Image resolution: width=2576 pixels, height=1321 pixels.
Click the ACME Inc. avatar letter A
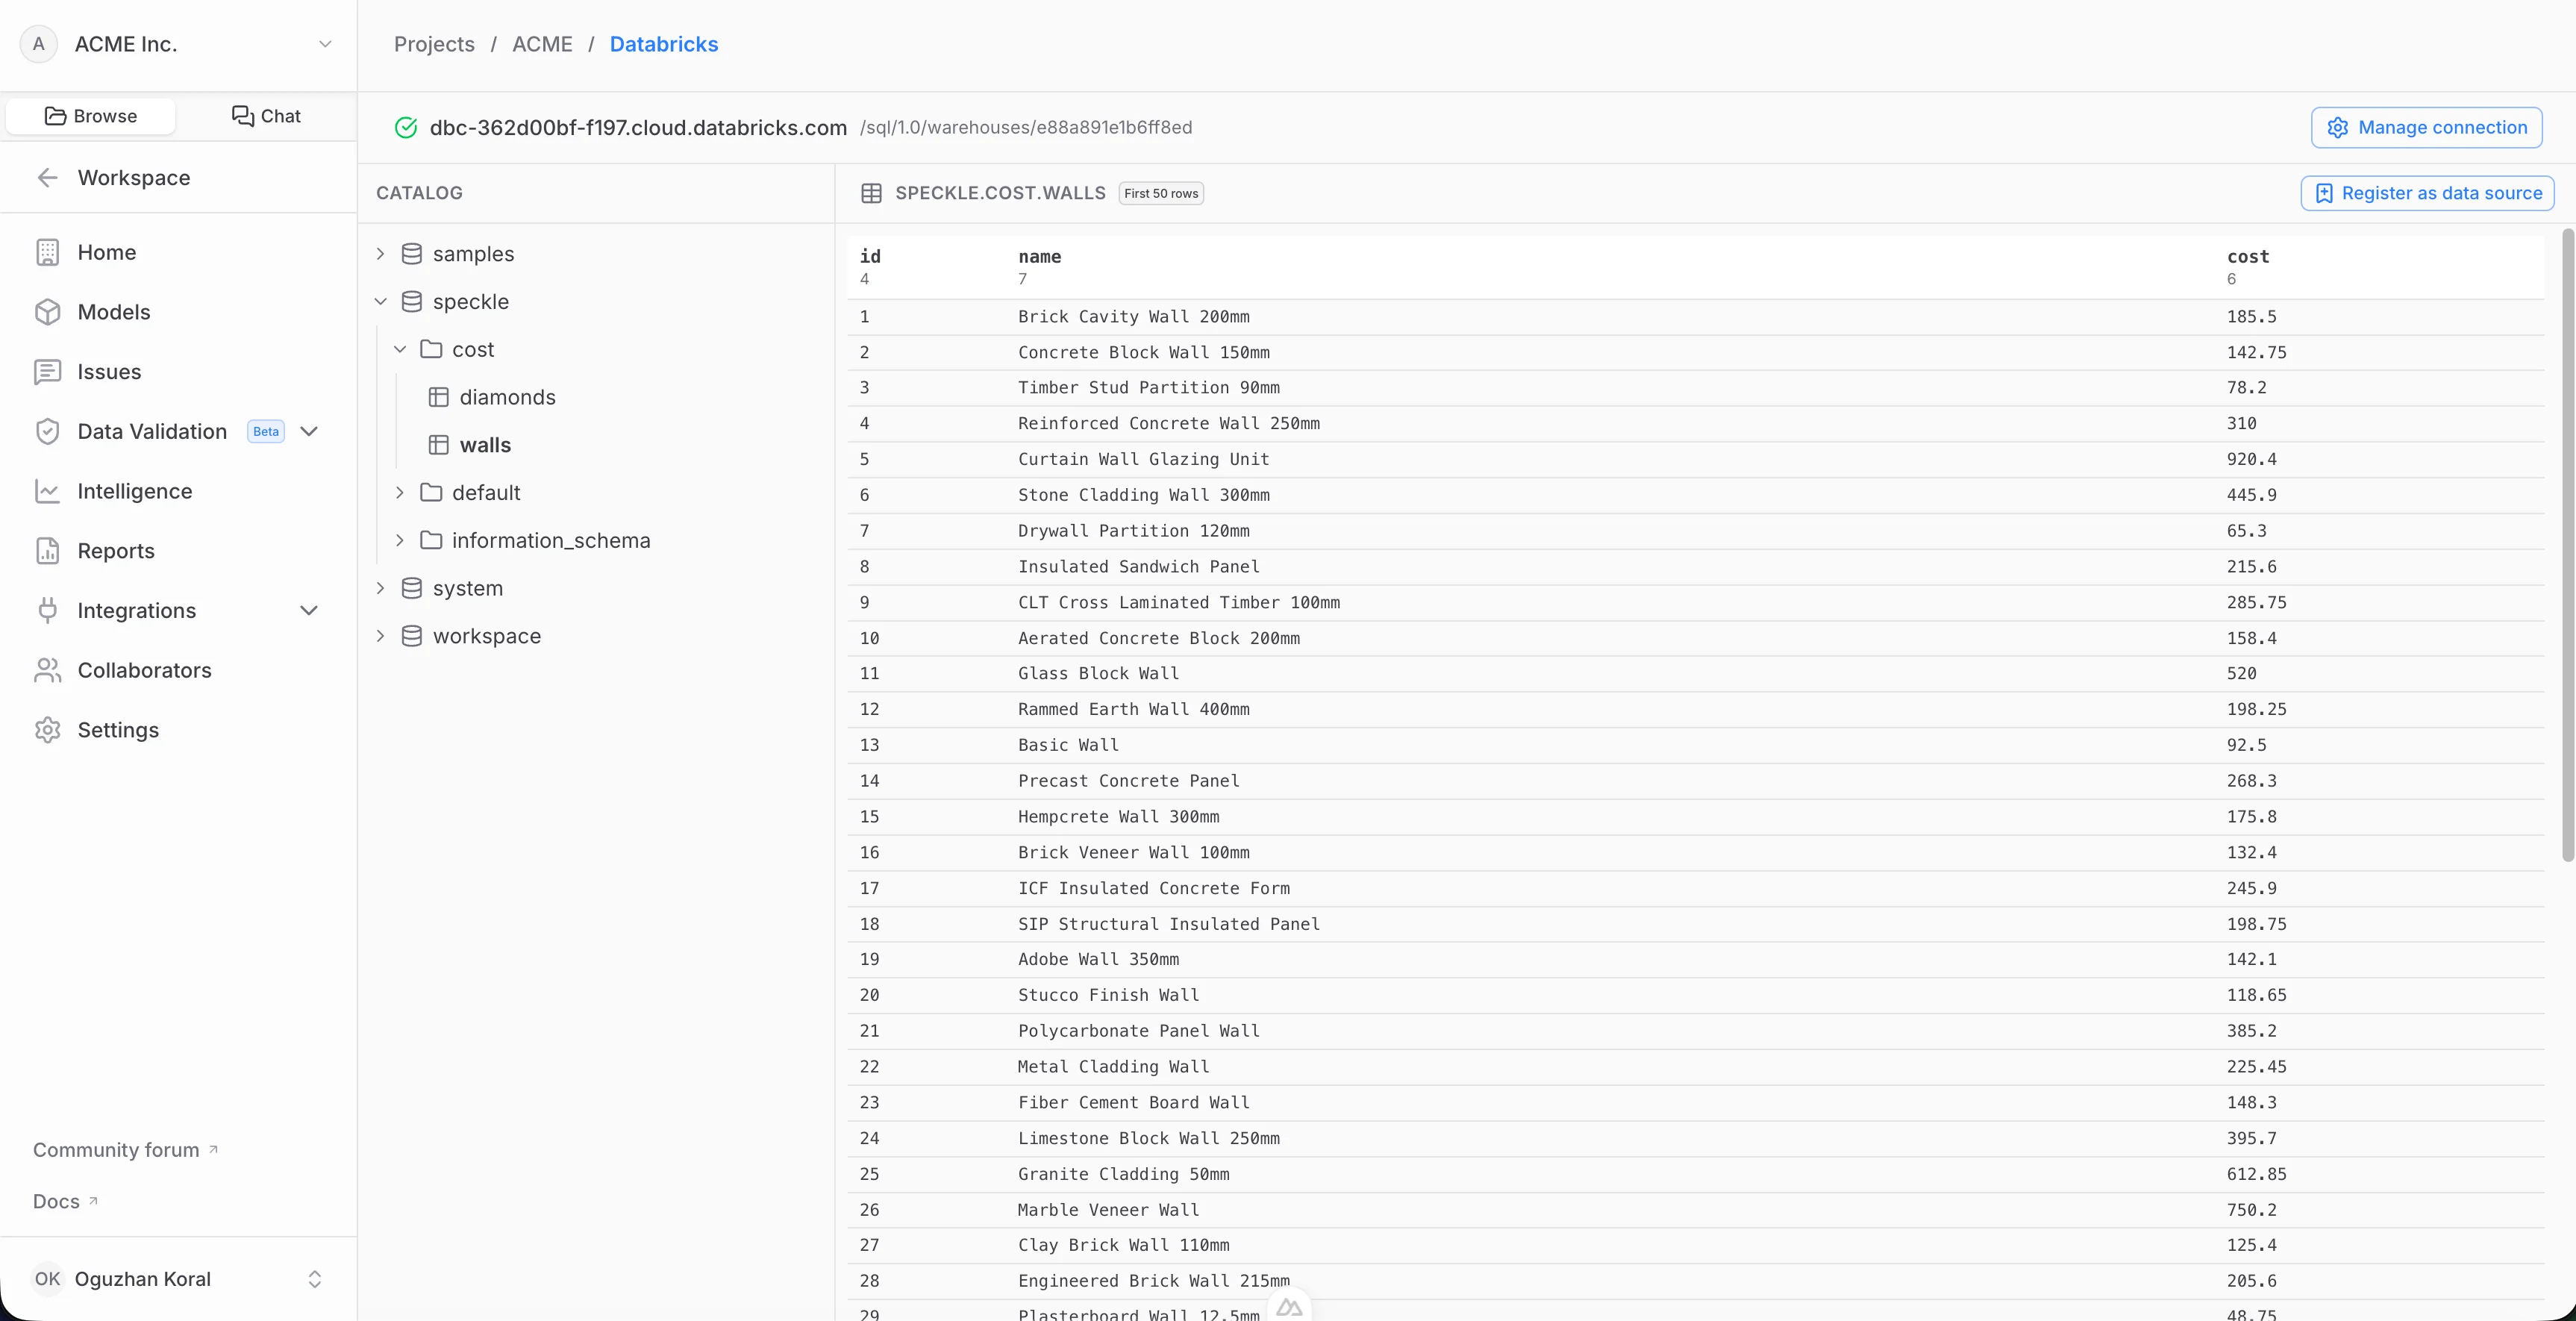coord(38,44)
